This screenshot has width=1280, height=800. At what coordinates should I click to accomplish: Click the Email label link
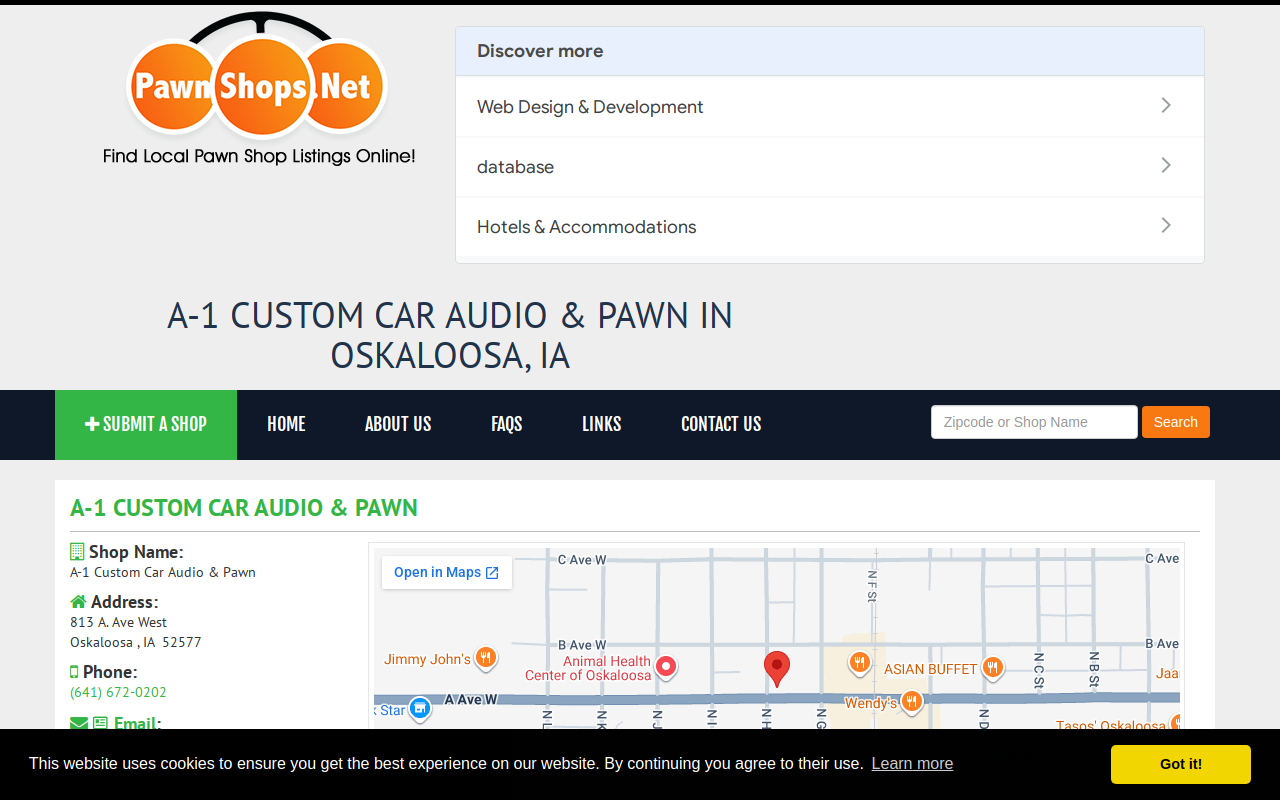(x=137, y=723)
